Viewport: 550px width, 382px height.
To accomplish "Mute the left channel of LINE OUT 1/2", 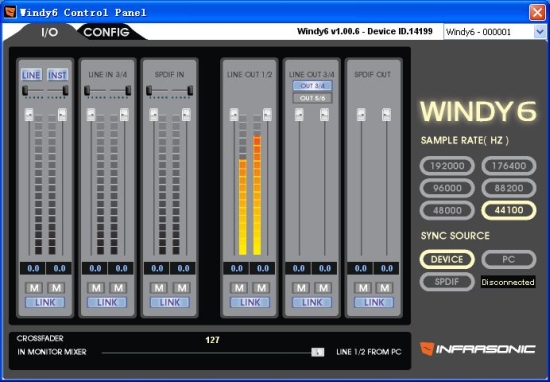I will [239, 288].
